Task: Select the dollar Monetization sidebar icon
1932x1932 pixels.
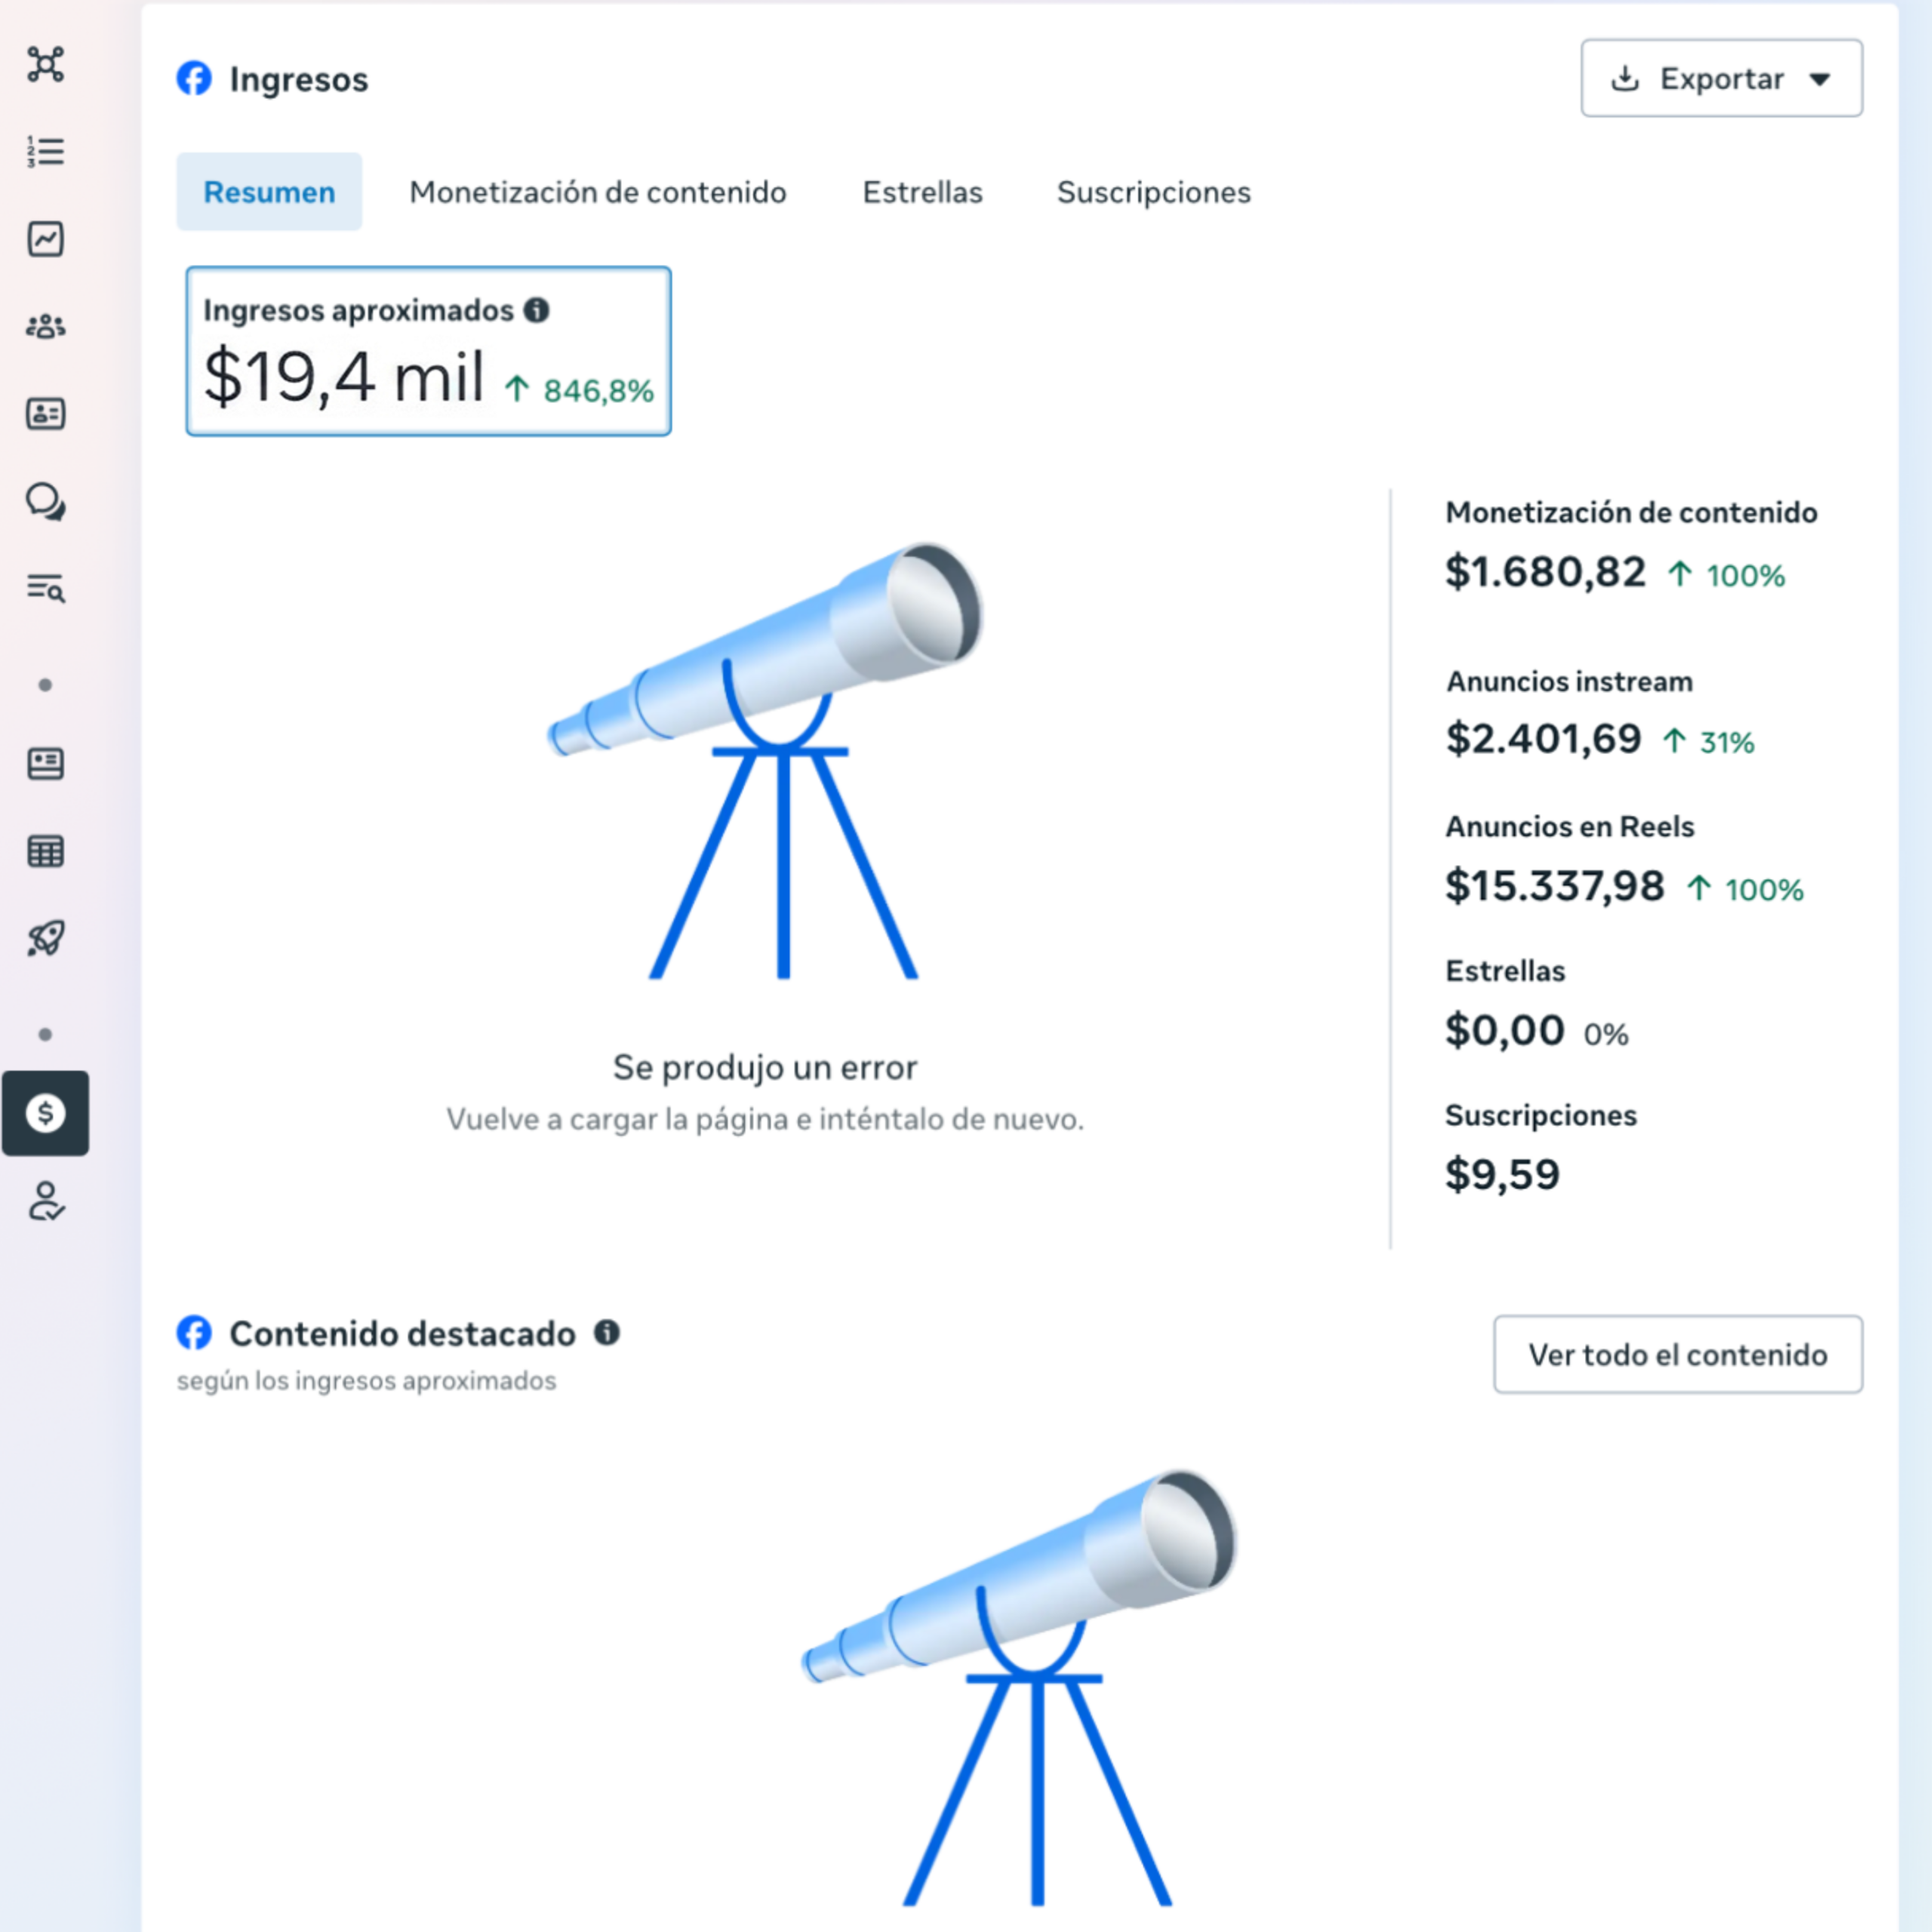Action: pyautogui.click(x=45, y=1113)
